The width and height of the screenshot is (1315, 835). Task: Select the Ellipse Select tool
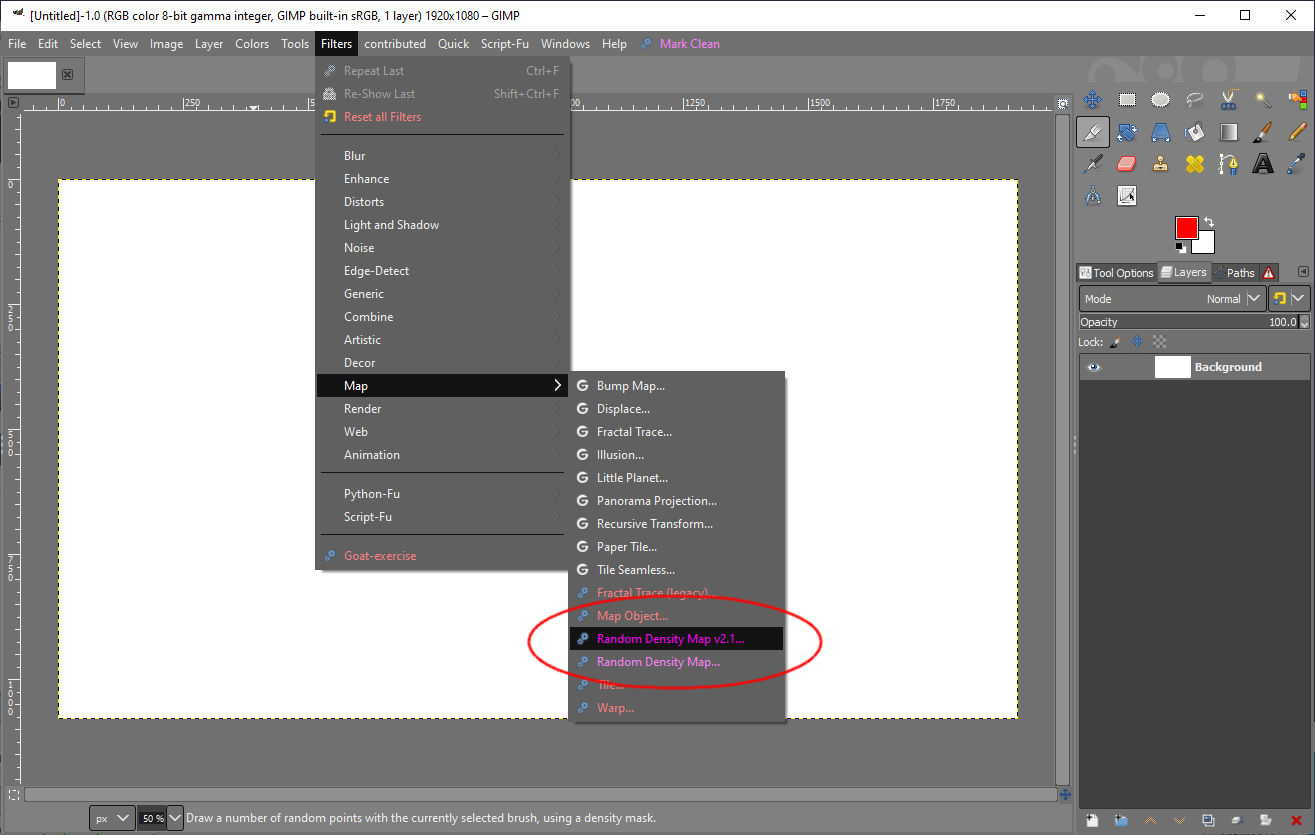pyautogui.click(x=1160, y=99)
